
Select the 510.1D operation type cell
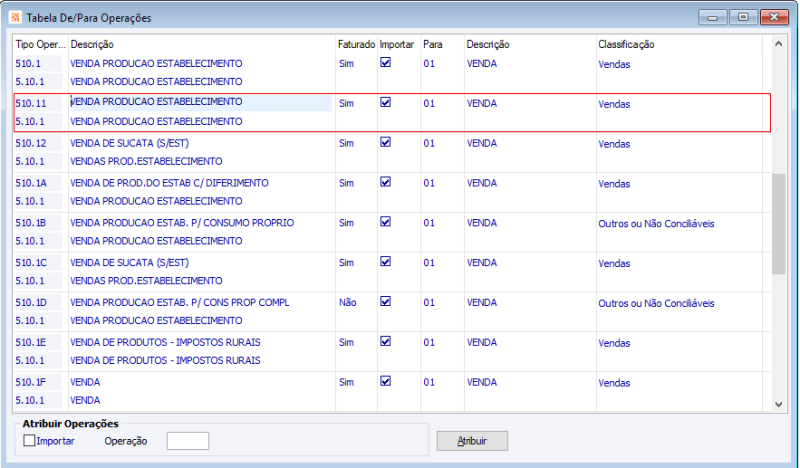[x=38, y=302]
